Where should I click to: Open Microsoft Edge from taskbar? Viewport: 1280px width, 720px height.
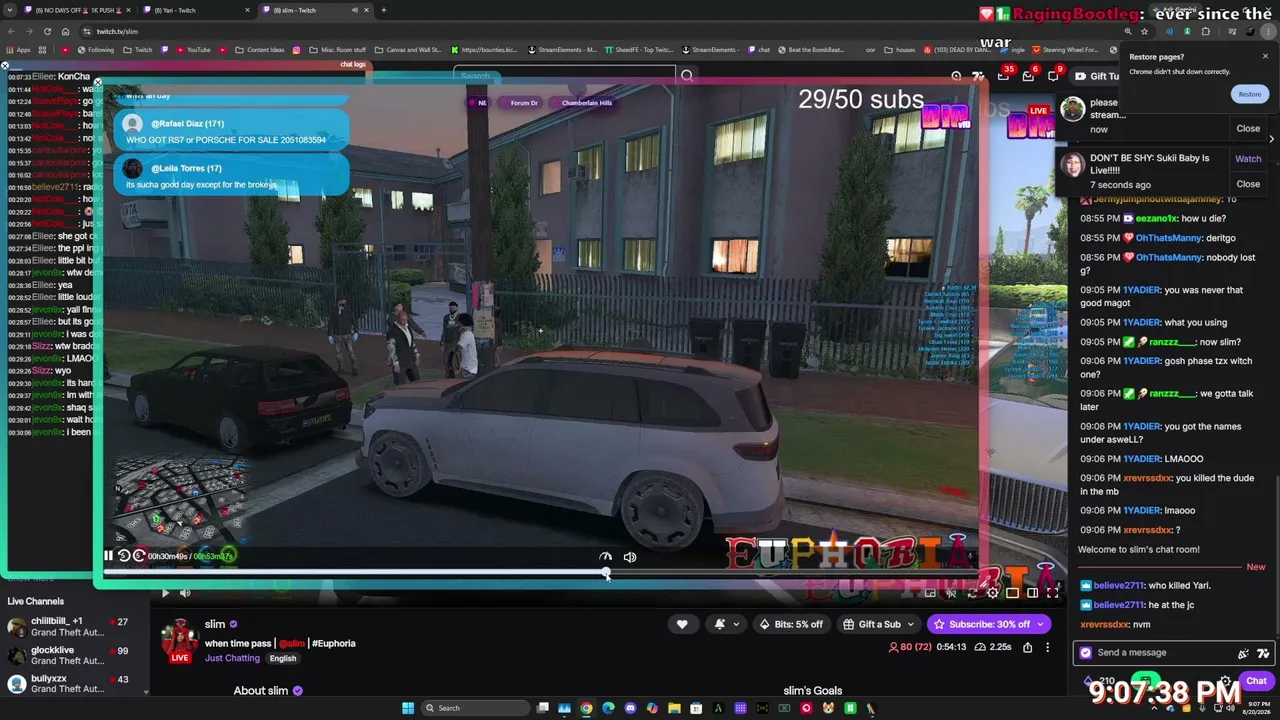608,708
